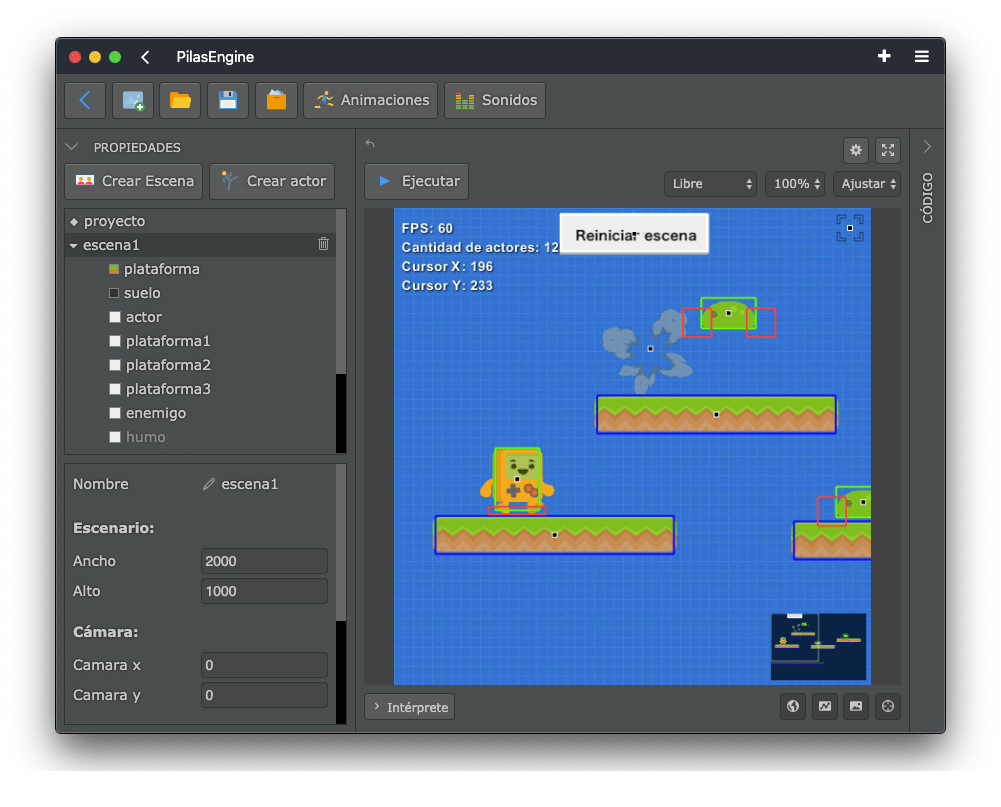Screen dimensions: 1001x807
Task: Open project with the folder icon
Action: 180,100
